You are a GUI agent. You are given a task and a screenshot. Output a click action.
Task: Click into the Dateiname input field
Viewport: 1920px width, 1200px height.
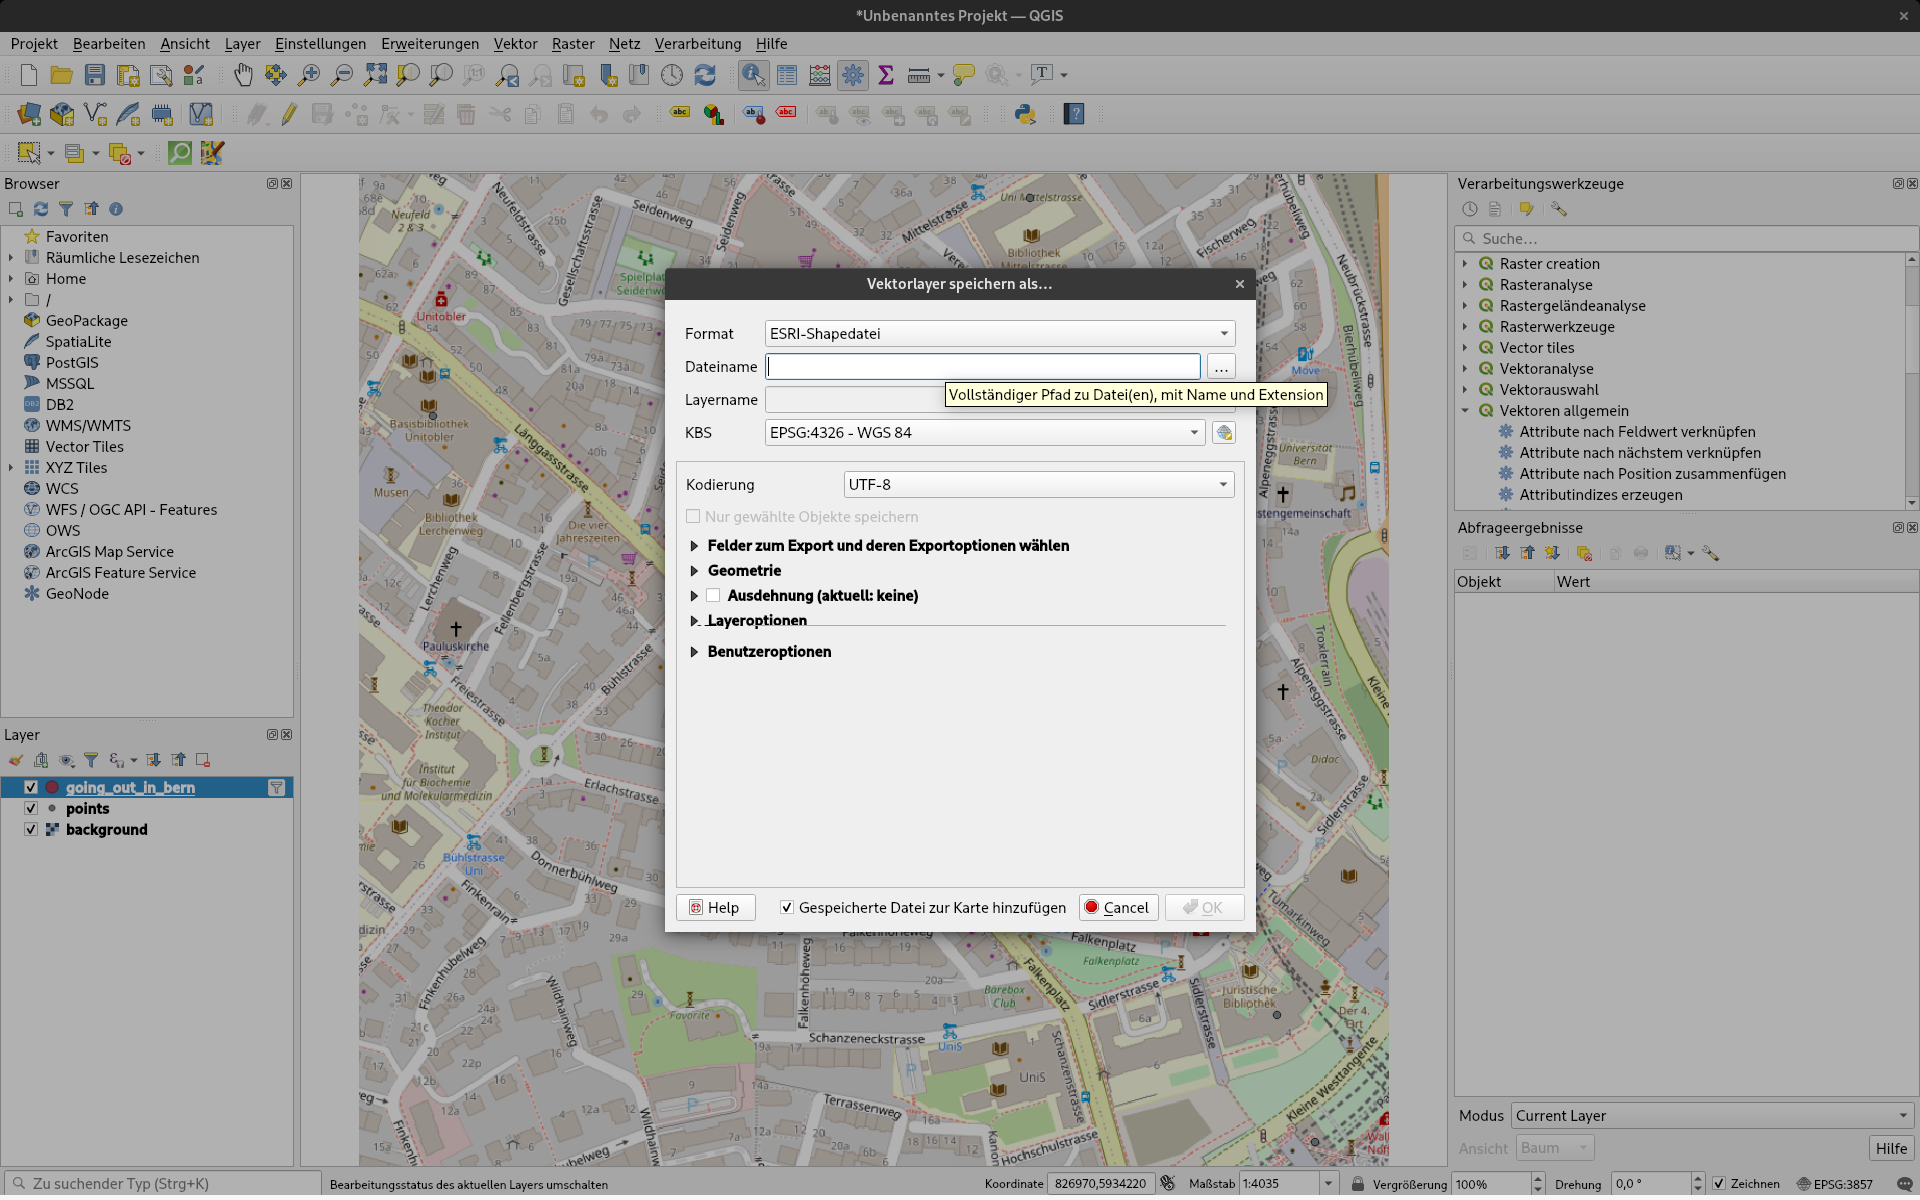(x=982, y=367)
